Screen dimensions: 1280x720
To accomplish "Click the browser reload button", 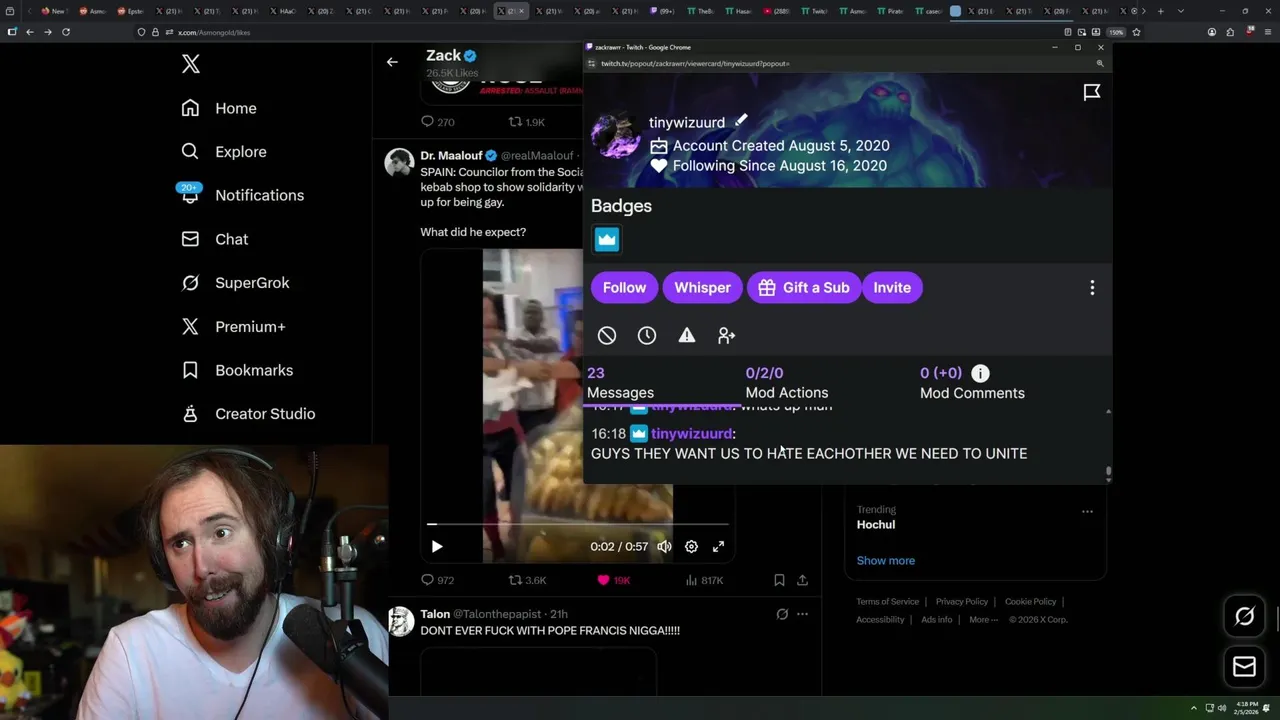I will tap(66, 32).
